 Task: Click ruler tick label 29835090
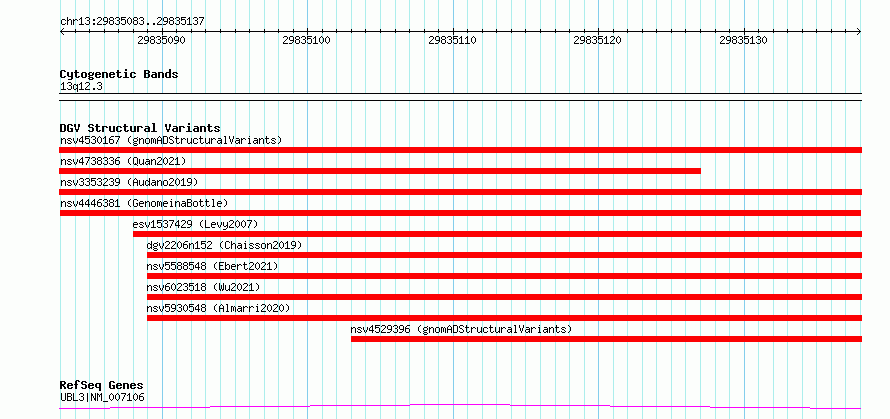pos(161,40)
